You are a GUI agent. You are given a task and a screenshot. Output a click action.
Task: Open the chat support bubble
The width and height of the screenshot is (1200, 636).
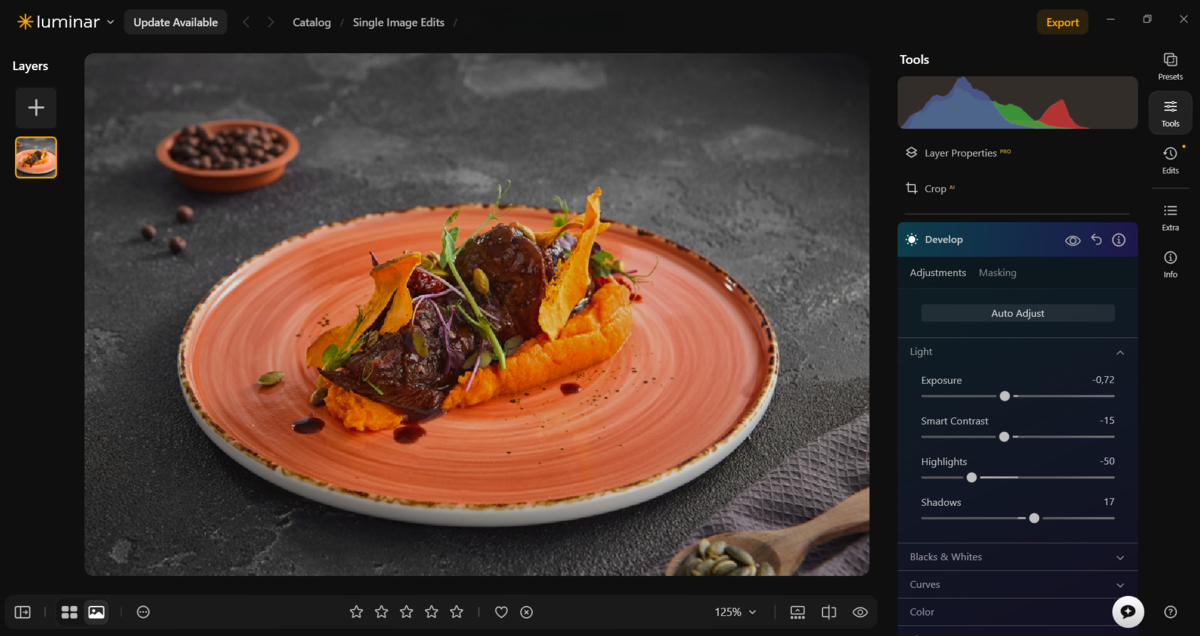[1128, 612]
